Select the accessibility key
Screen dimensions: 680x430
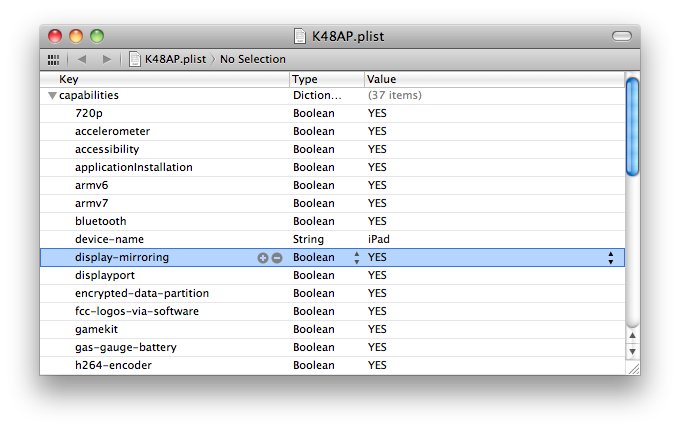107,150
